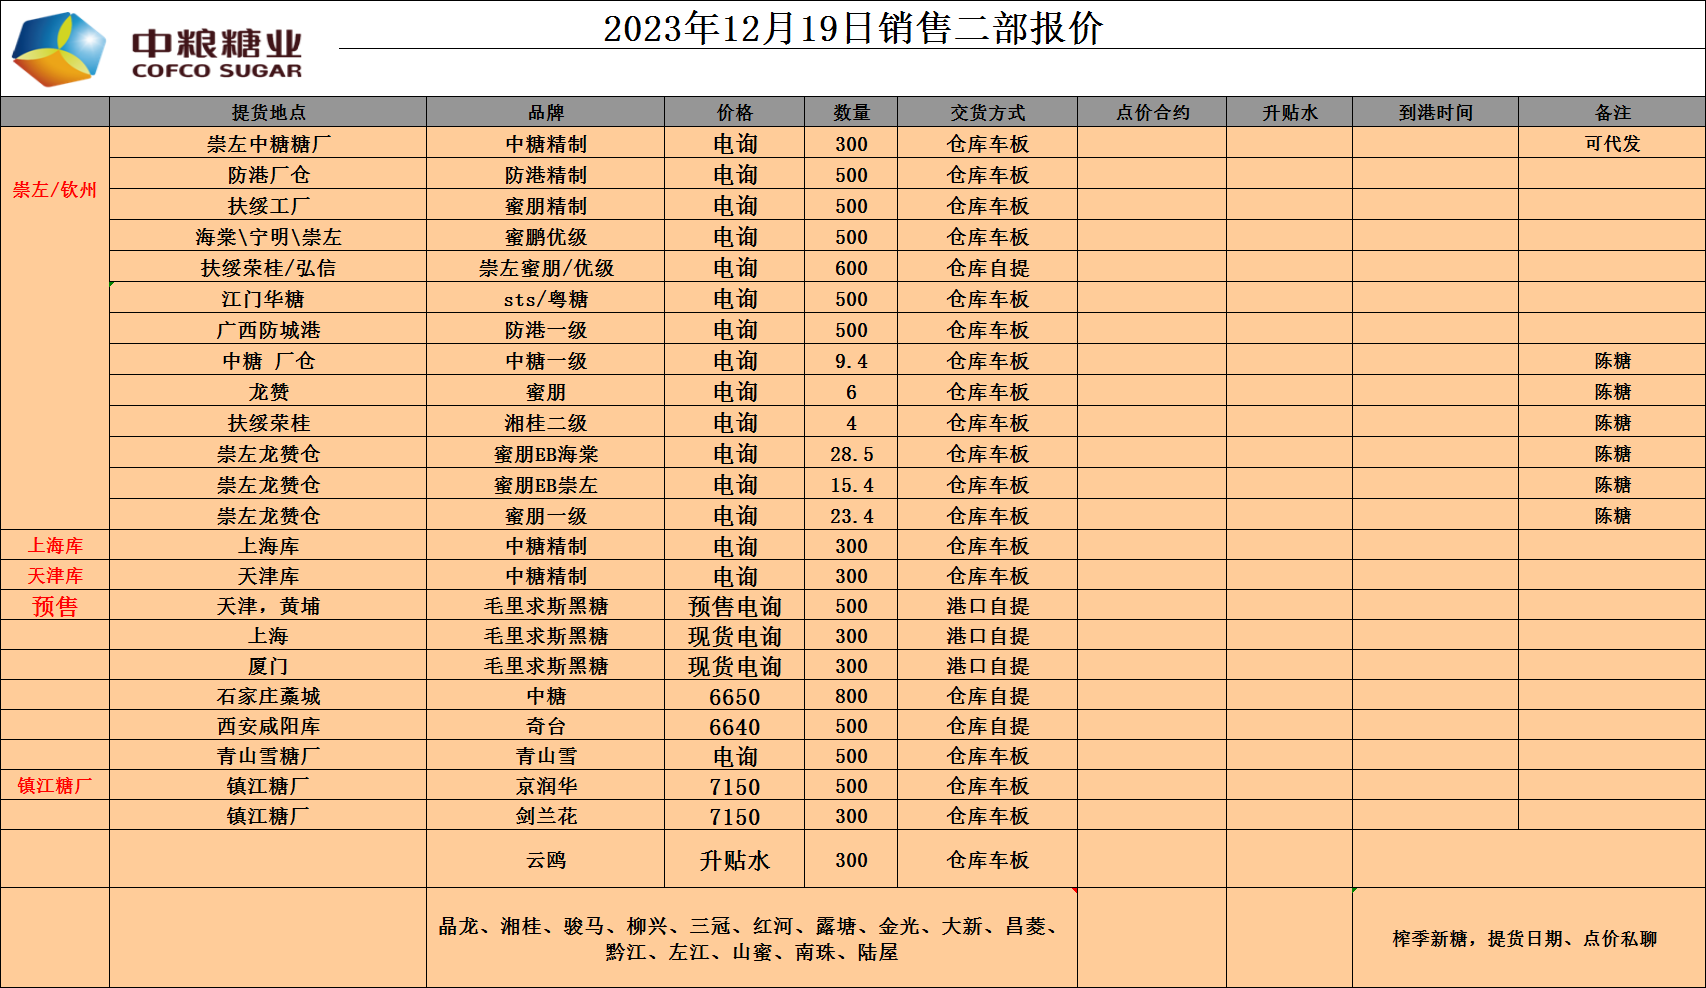Select the sts/粤糖 brand cell
The height and width of the screenshot is (988, 1706).
(545, 299)
